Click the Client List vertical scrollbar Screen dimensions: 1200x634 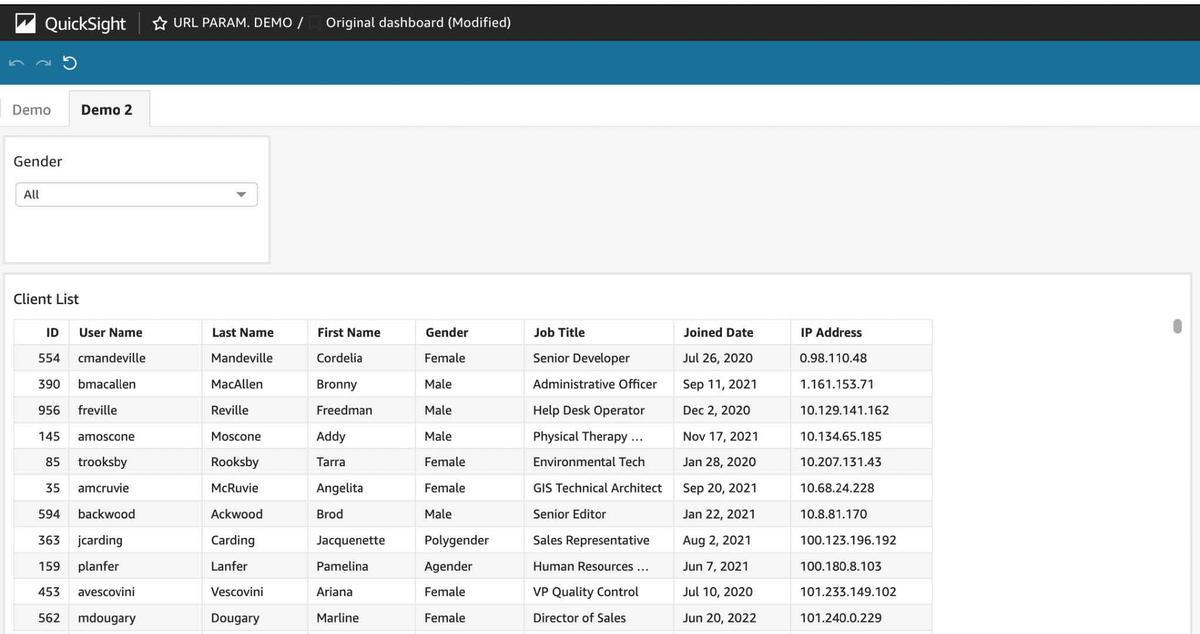pos(1177,326)
